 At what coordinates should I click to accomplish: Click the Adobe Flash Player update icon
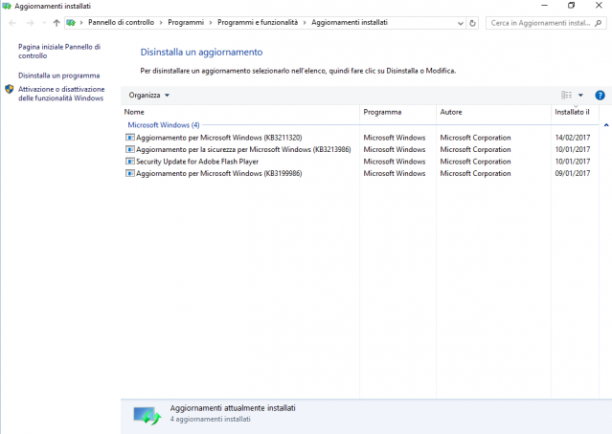(x=130, y=161)
